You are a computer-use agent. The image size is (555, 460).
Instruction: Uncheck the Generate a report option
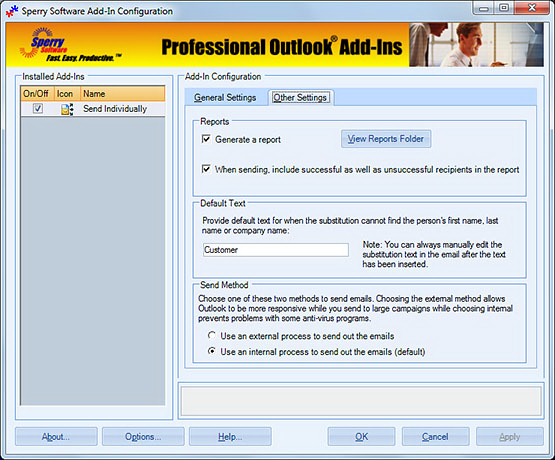[x=206, y=139]
